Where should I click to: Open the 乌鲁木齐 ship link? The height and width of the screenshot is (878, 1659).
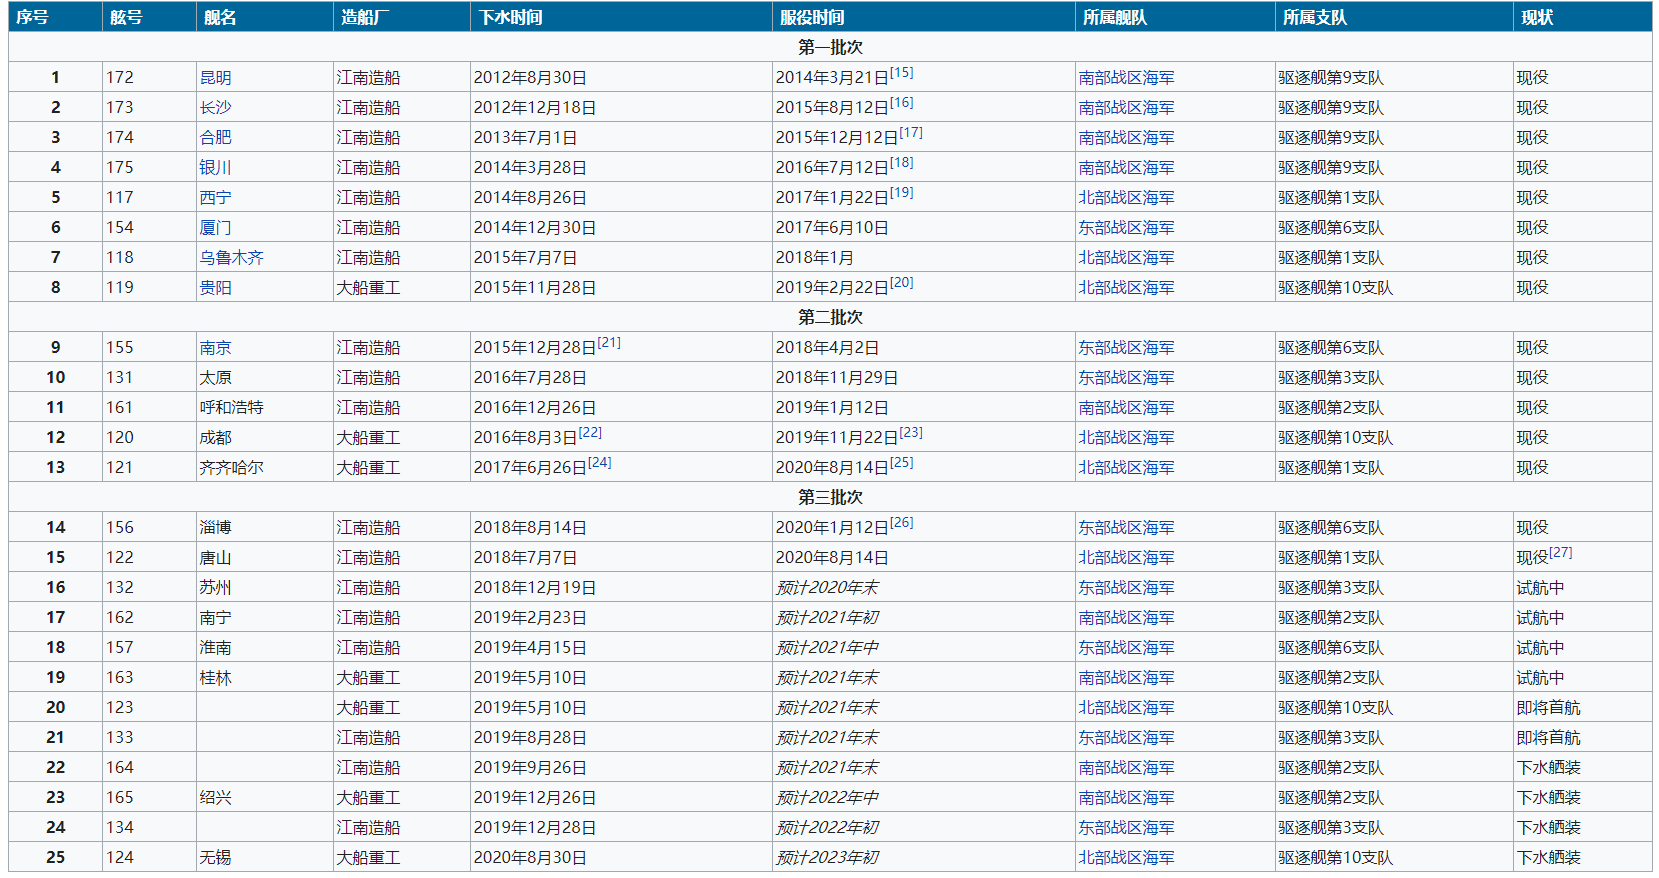click(231, 258)
